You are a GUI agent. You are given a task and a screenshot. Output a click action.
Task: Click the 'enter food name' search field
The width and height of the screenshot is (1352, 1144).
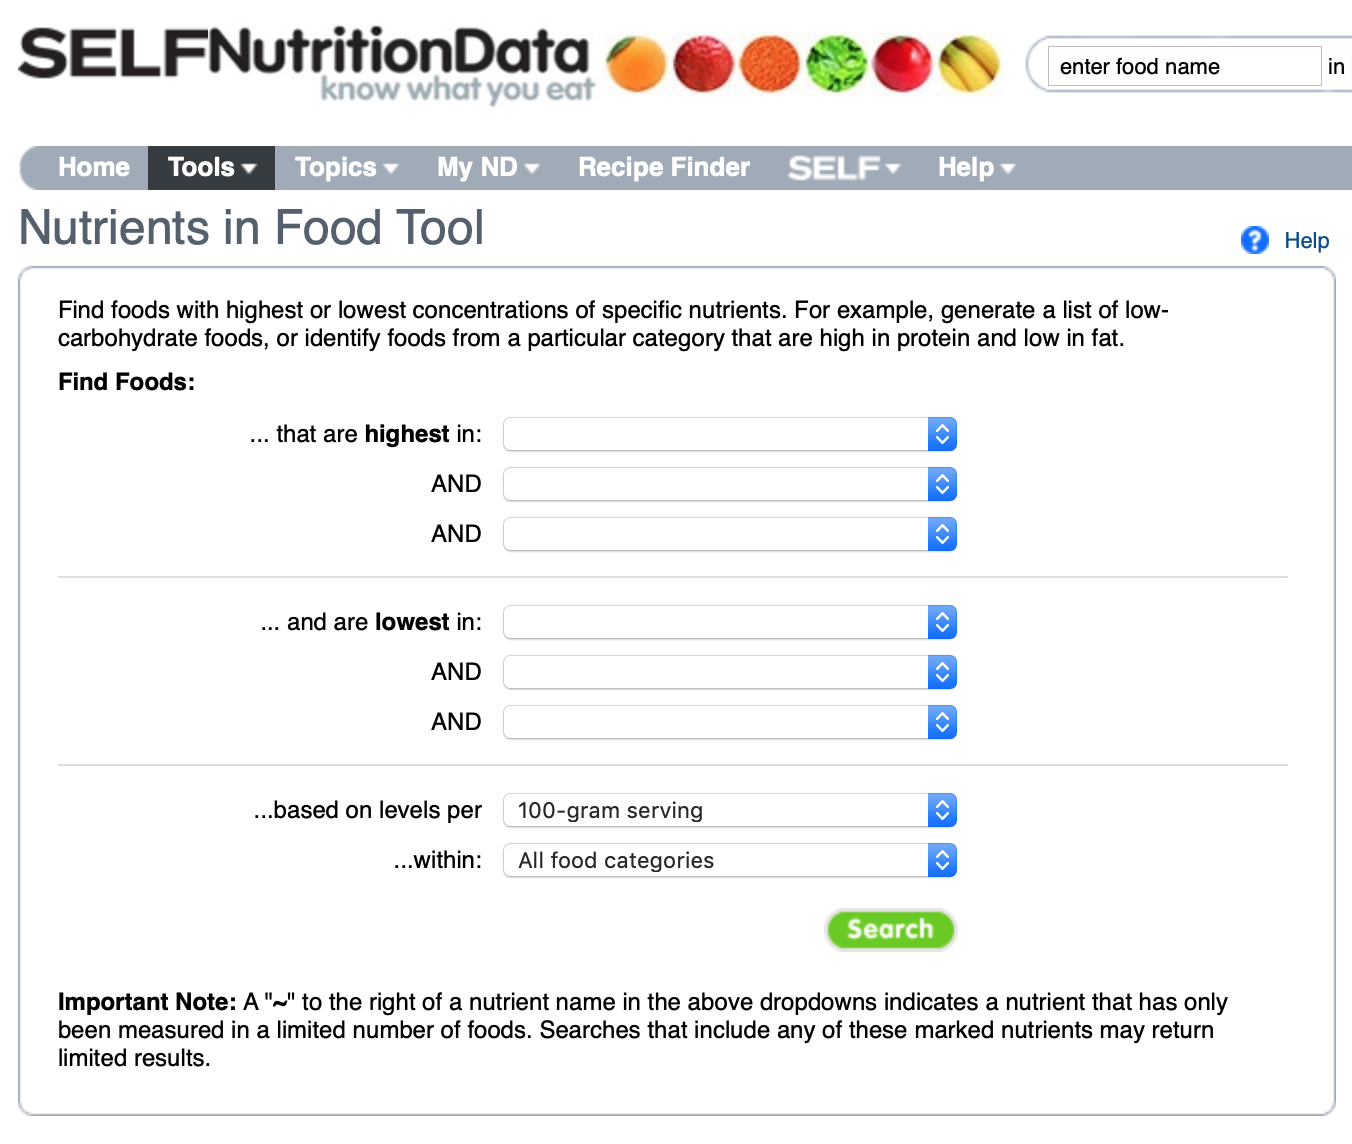point(1183,66)
